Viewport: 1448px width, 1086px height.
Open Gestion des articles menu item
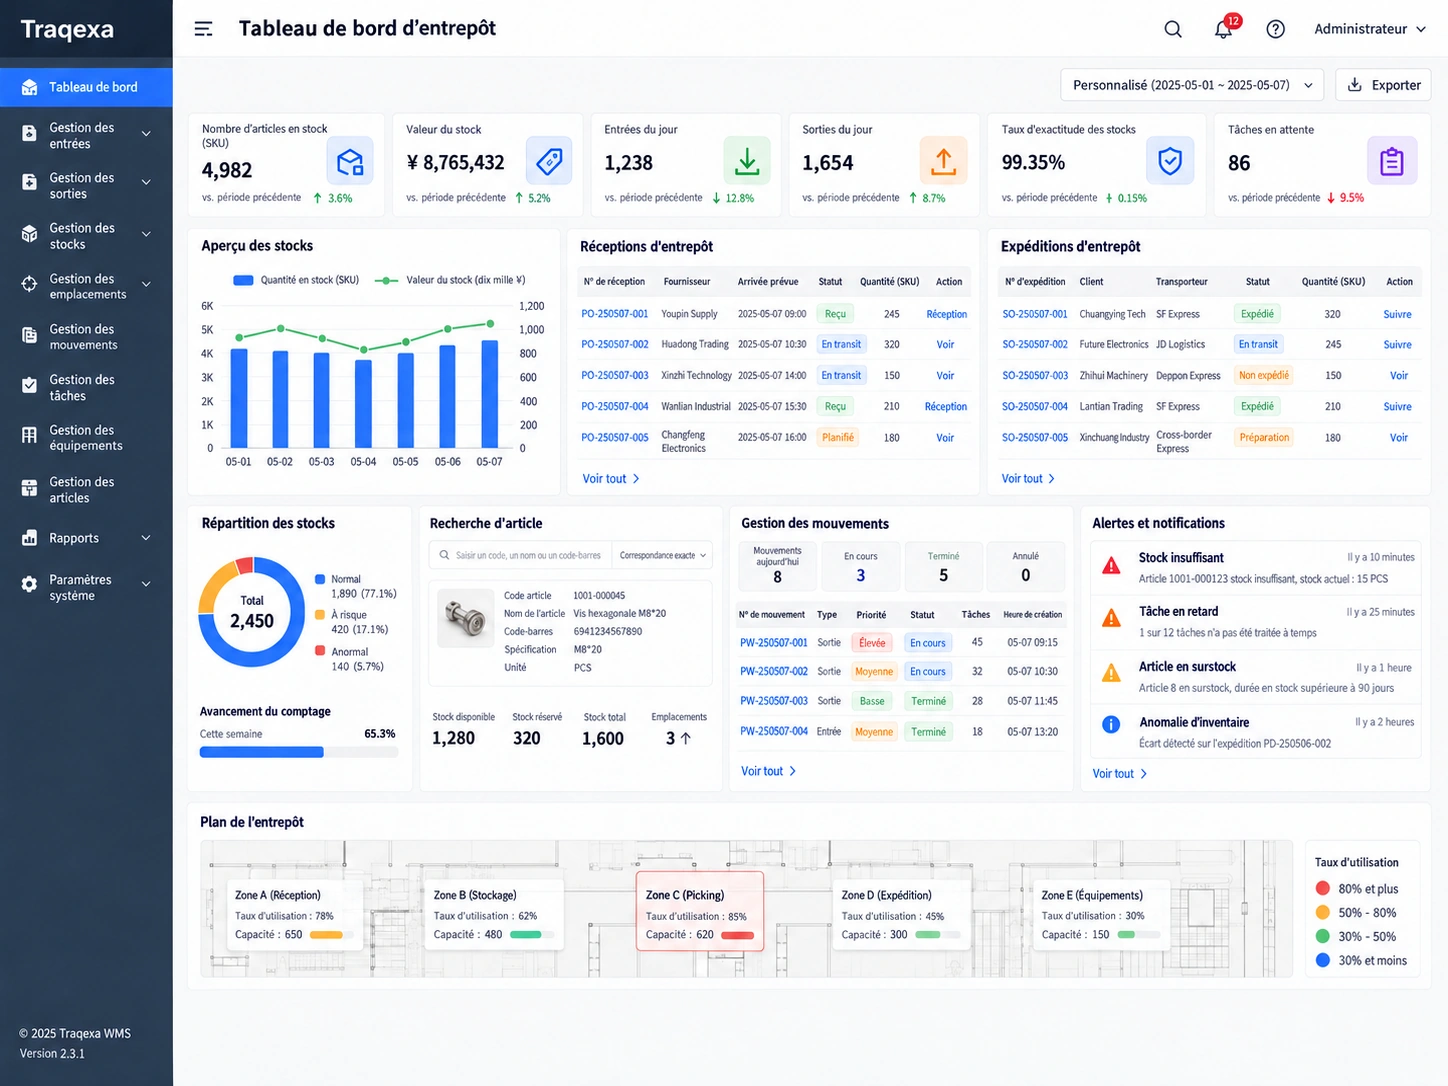[x=86, y=489]
